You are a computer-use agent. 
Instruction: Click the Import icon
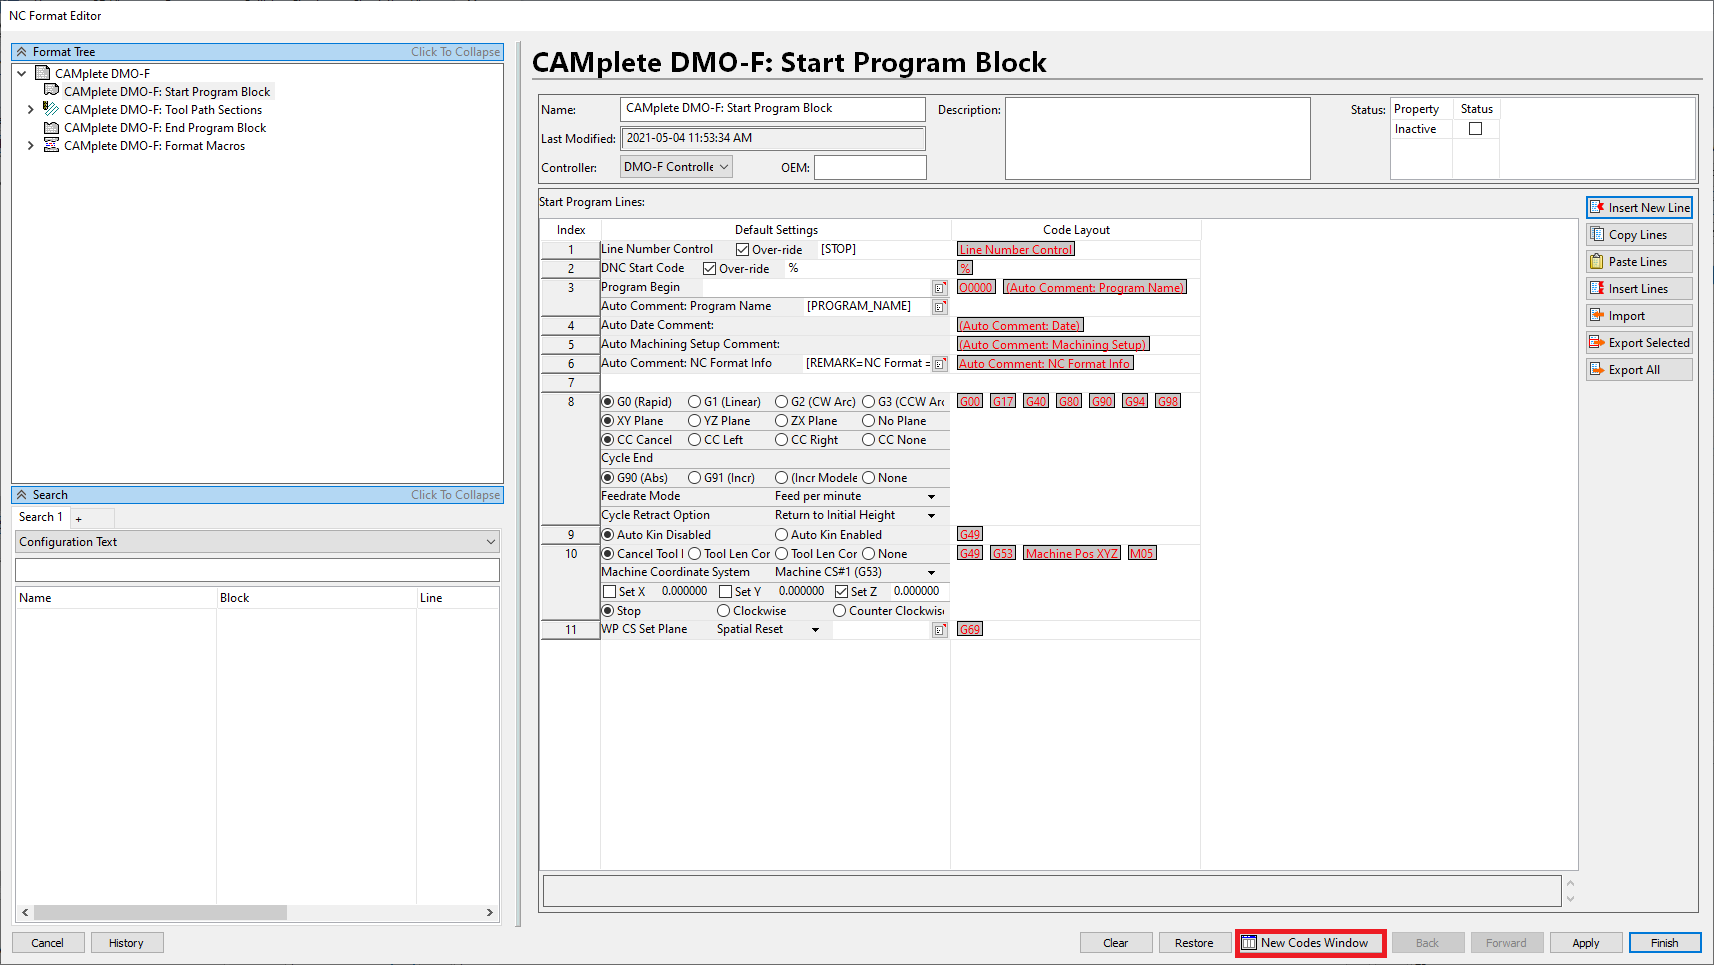1597,315
